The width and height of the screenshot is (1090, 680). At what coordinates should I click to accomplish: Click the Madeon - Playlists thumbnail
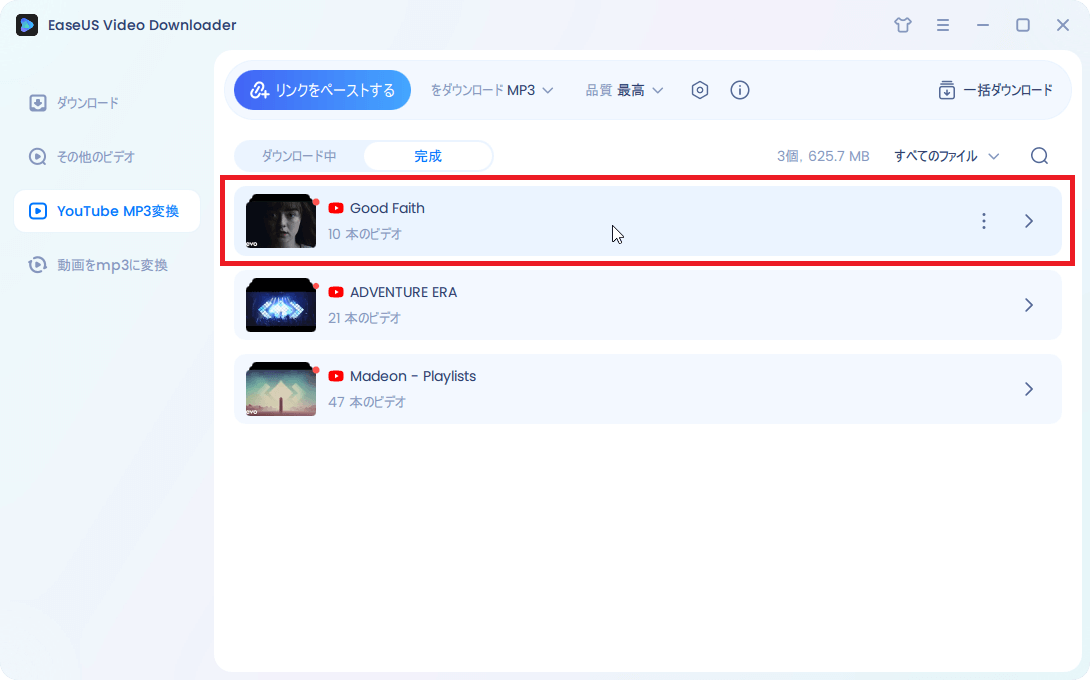click(x=281, y=390)
